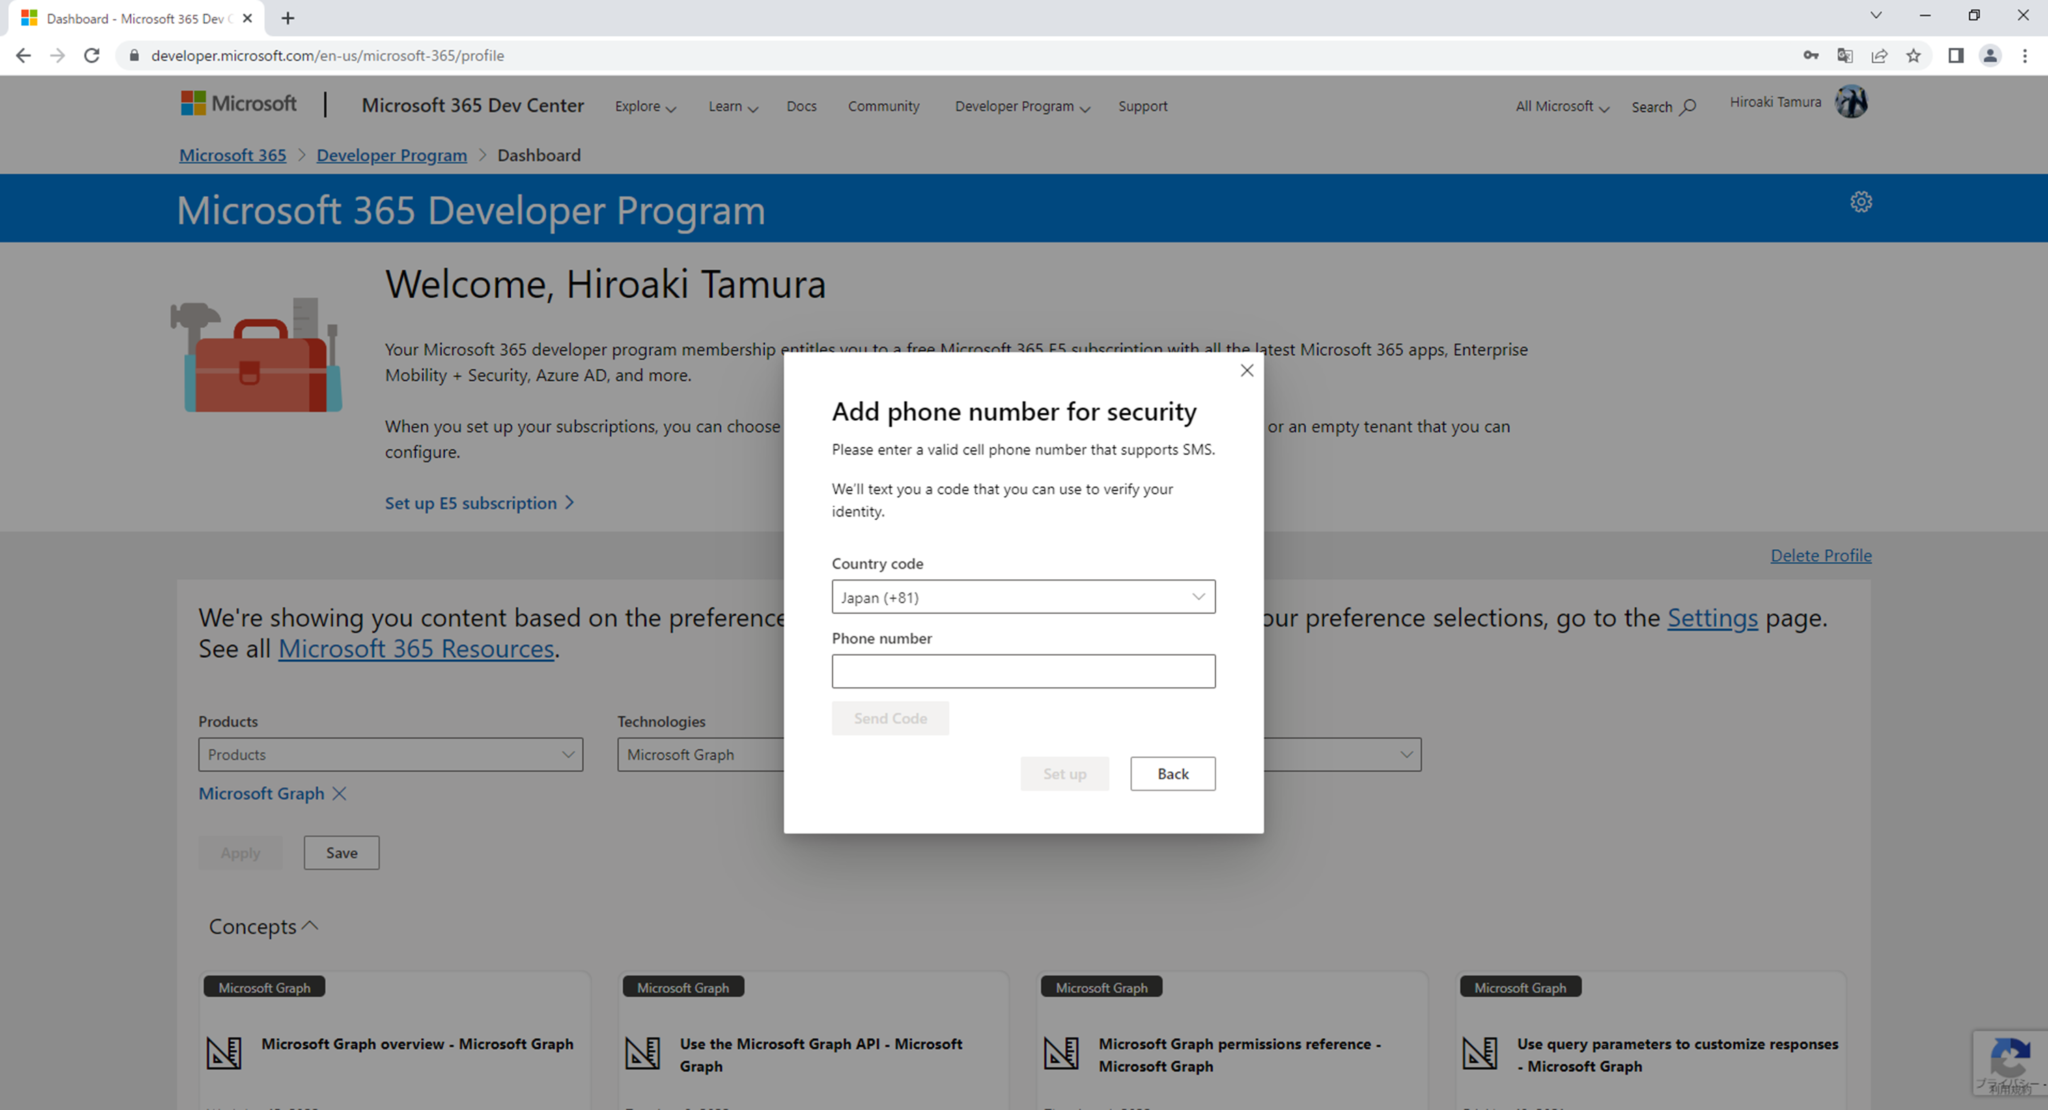Bookmark this page with the star icon

coord(1913,56)
